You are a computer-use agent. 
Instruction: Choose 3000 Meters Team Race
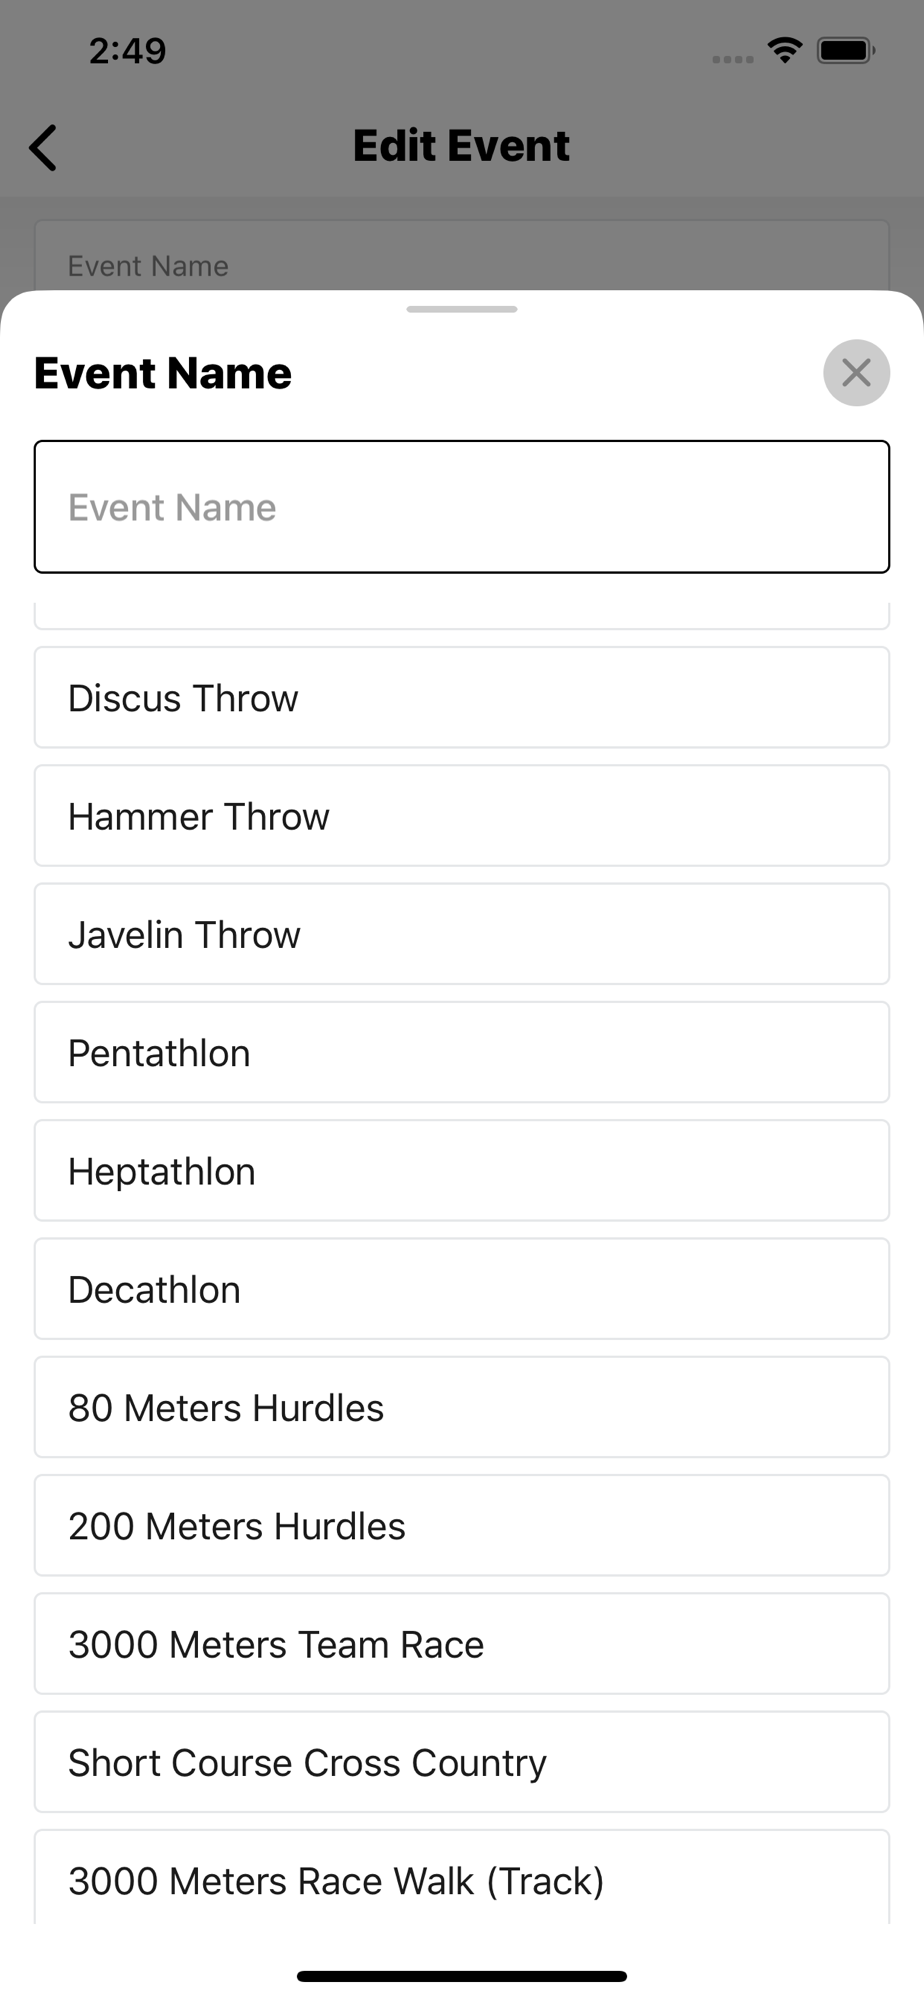click(462, 1644)
